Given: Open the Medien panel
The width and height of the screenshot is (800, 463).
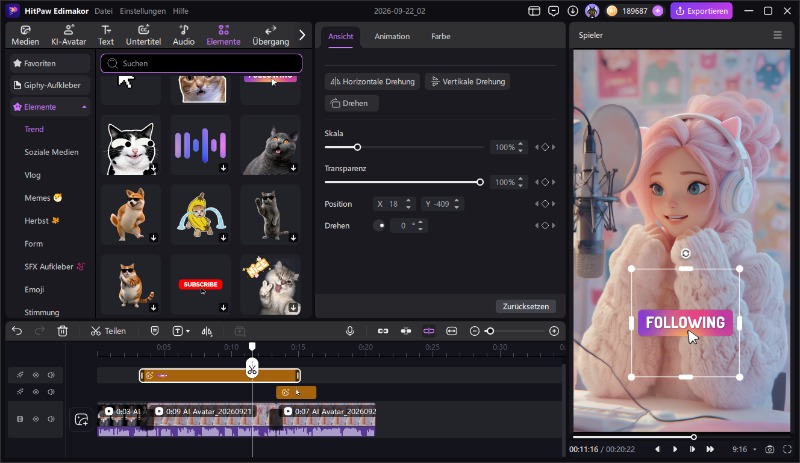Looking at the screenshot, I should (25, 35).
